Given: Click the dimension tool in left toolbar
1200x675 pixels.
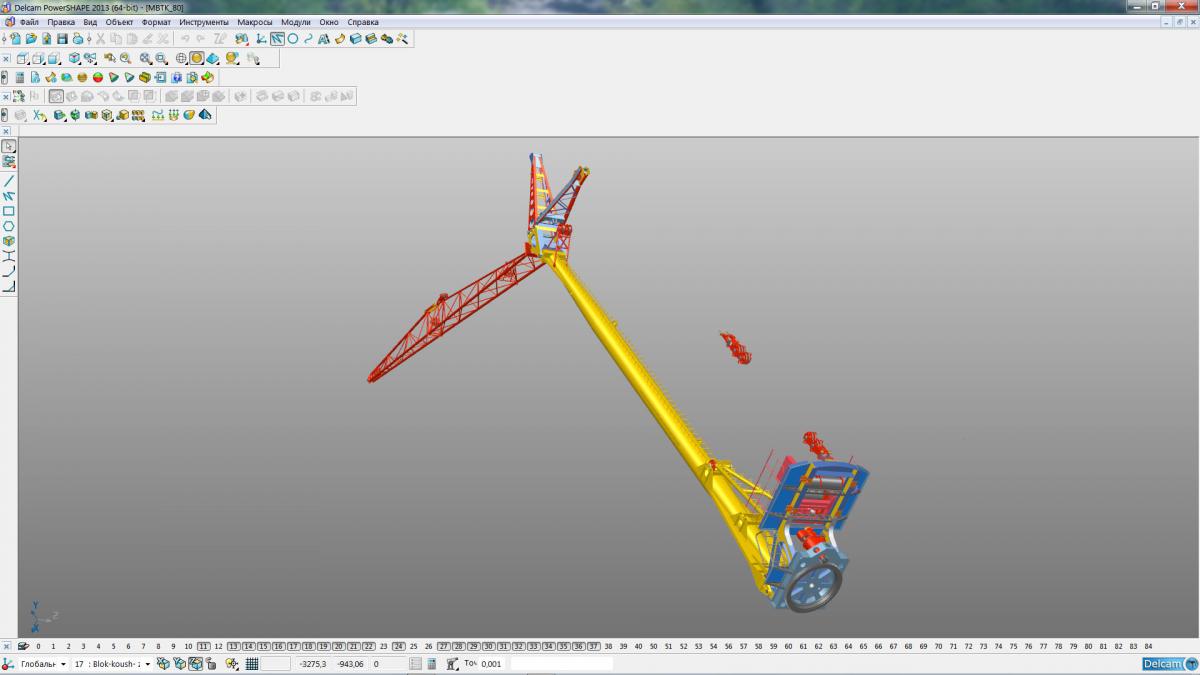Looking at the screenshot, I should (8, 256).
